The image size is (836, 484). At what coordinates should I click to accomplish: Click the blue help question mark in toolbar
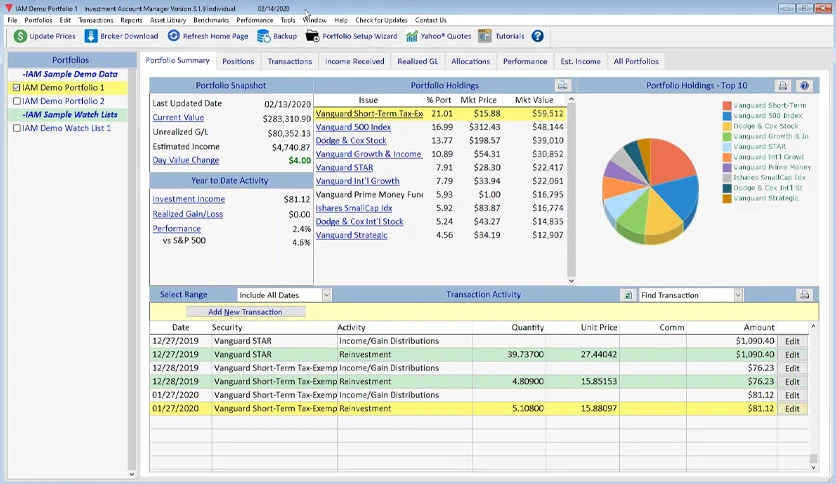(537, 36)
